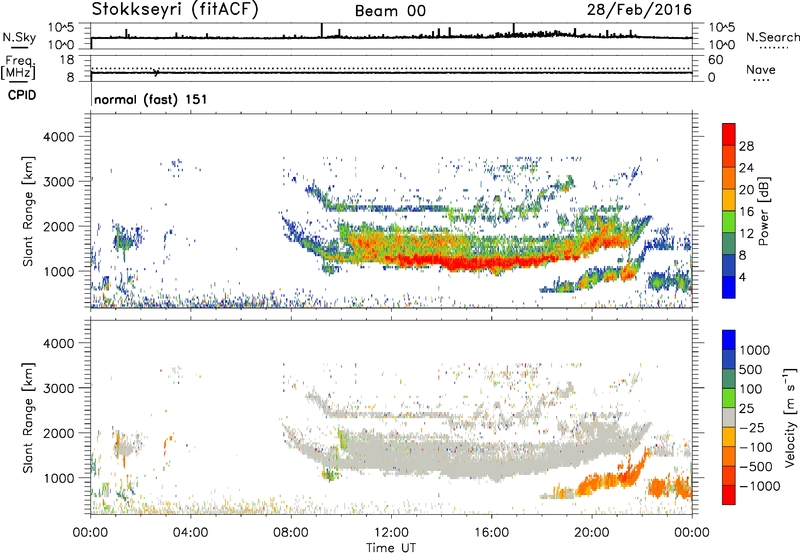Screen dimensions: 800x554
Task: Click the '60' Nave axis tick
Action: (x=716, y=60)
